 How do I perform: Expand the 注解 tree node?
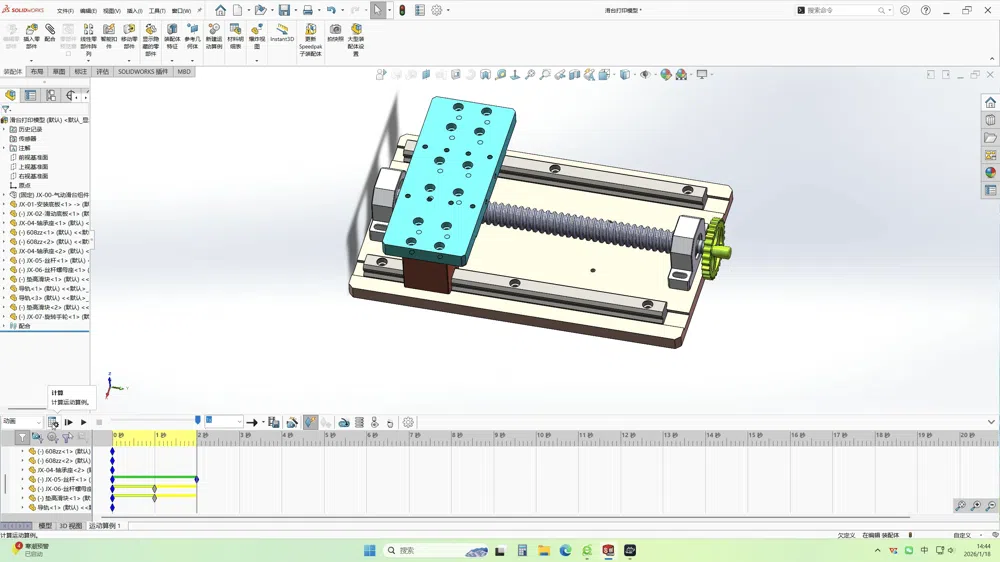point(4,148)
